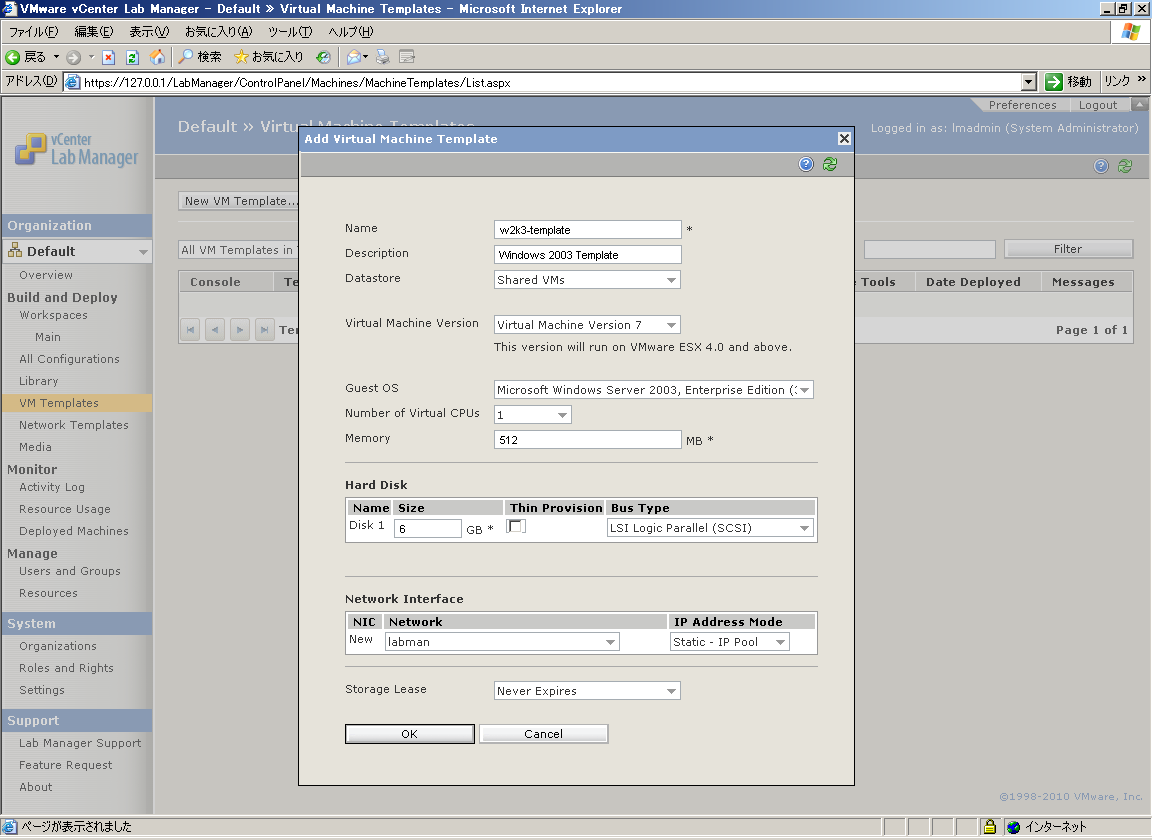Open the Help (ヘルプ) menu
1152x840 pixels.
point(350,32)
